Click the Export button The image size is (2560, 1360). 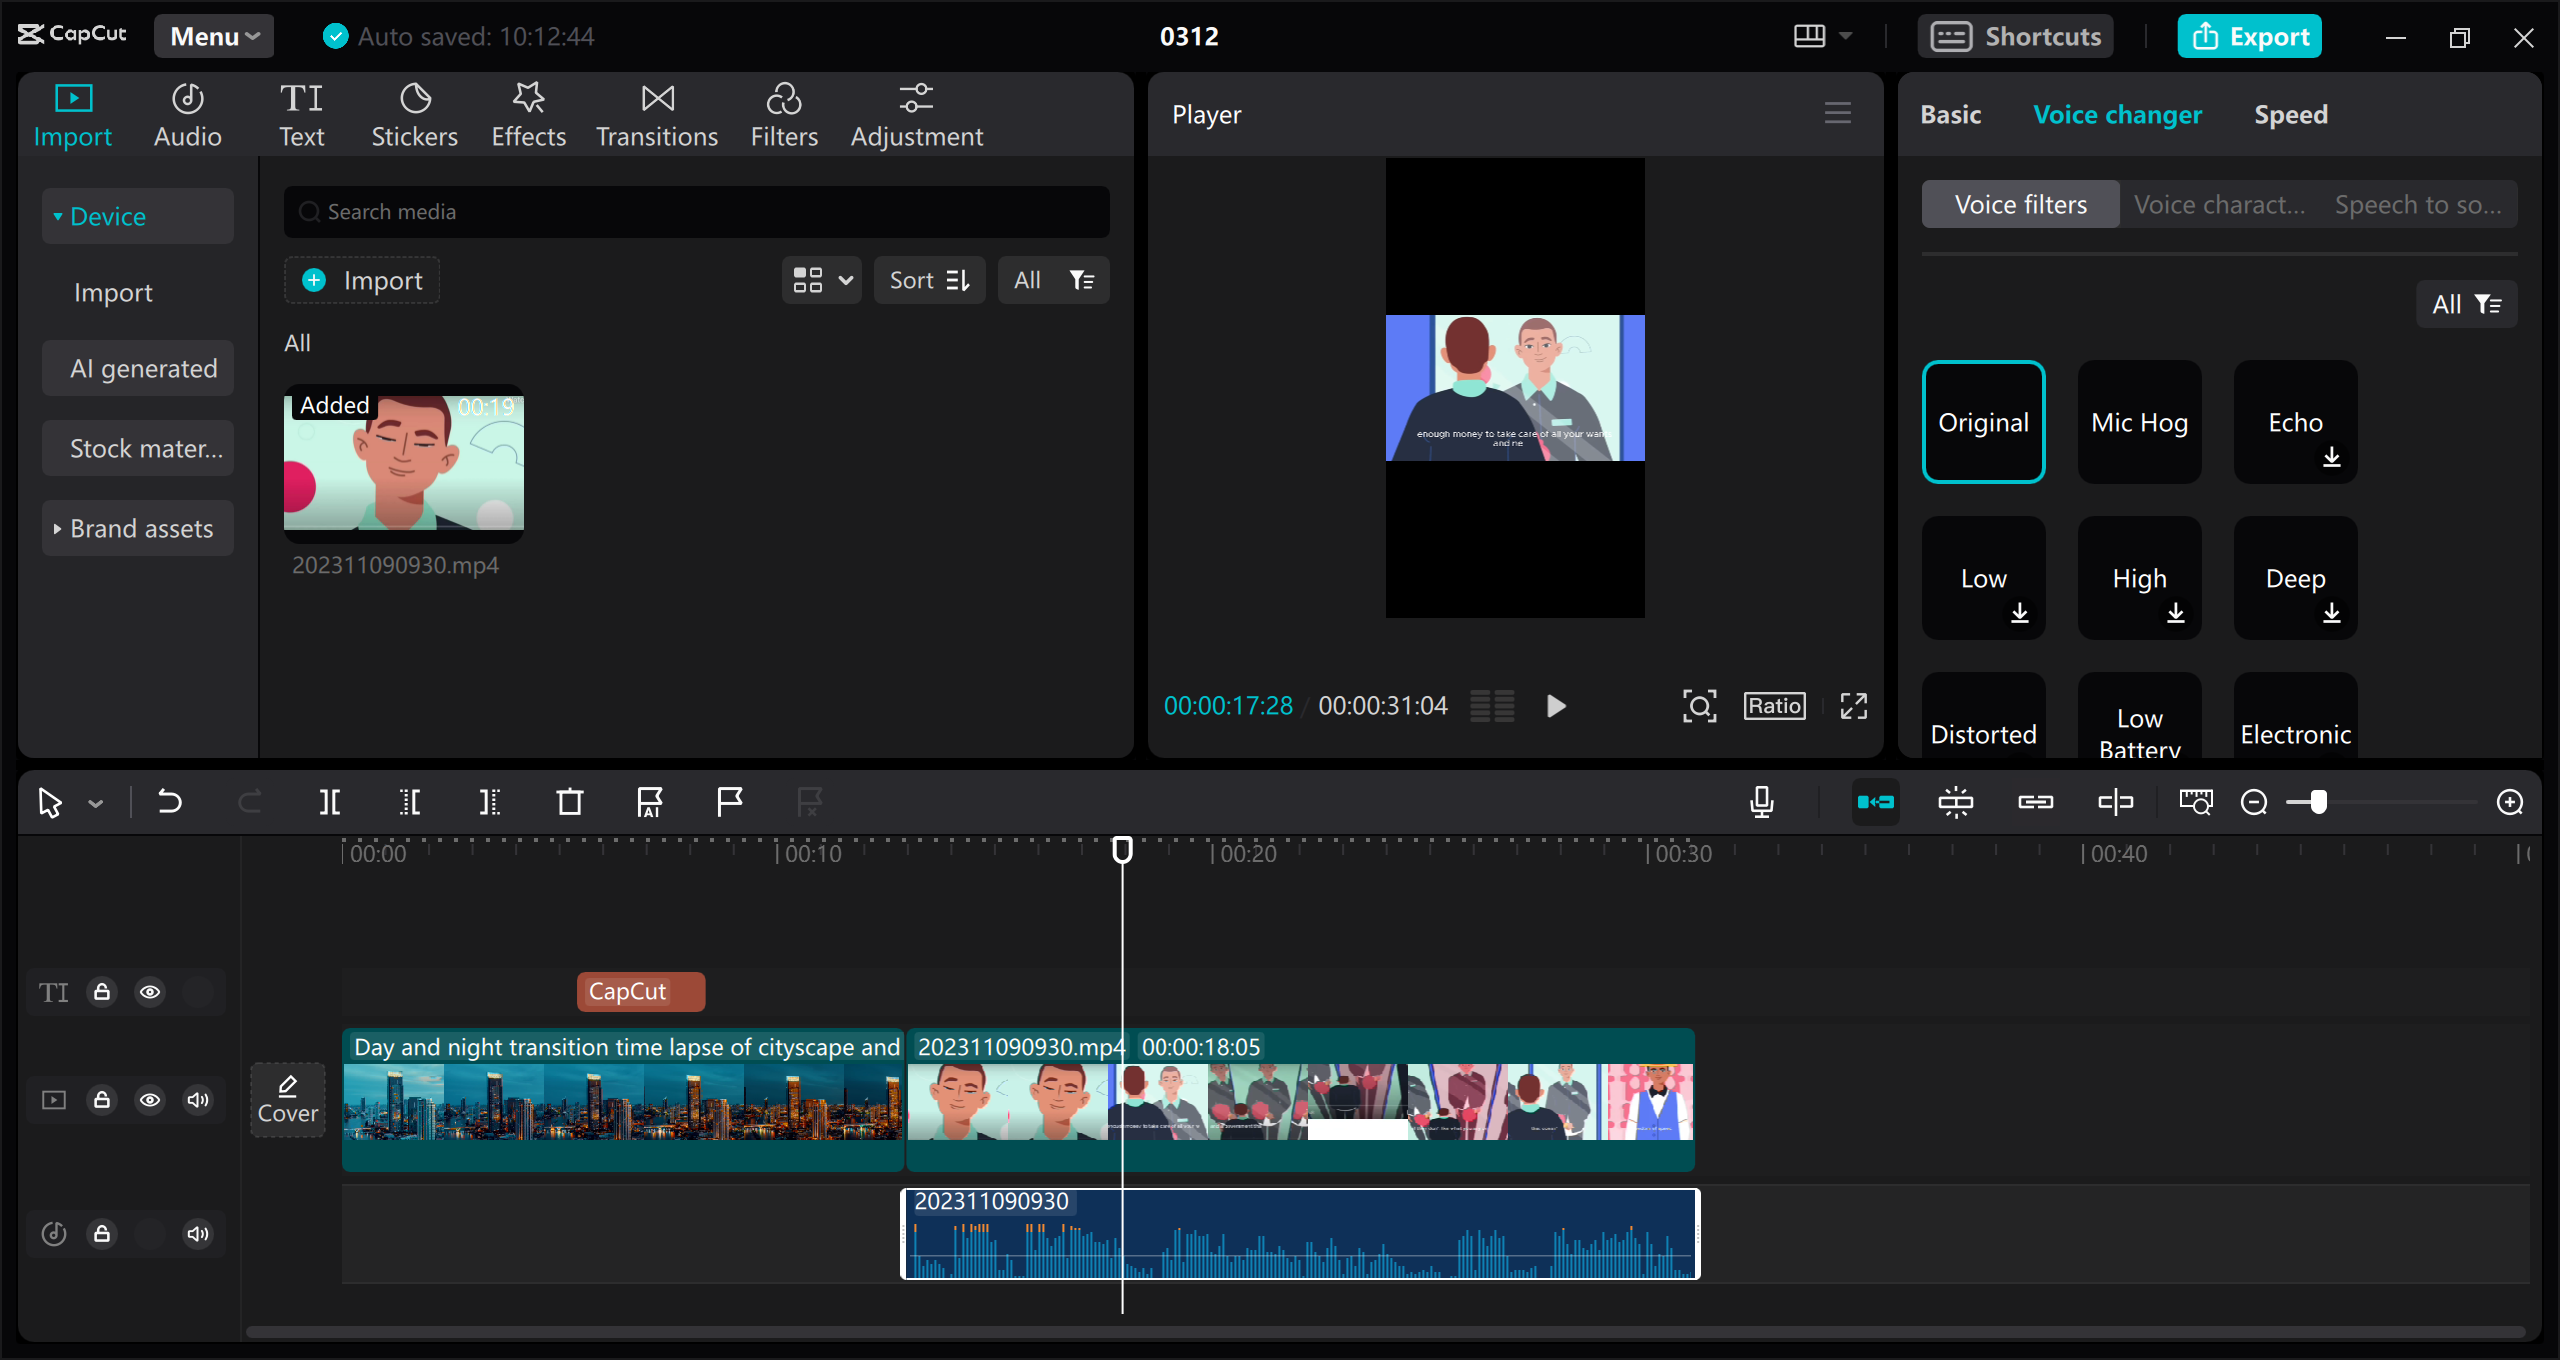pyautogui.click(x=2249, y=36)
